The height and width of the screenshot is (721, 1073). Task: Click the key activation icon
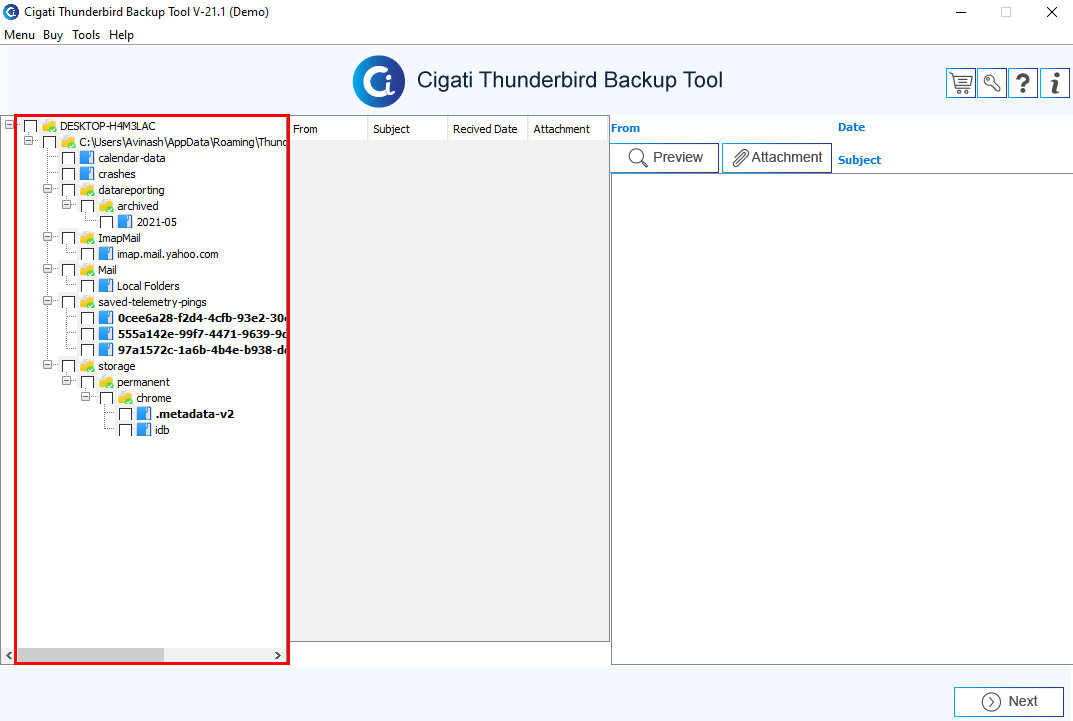[x=992, y=83]
